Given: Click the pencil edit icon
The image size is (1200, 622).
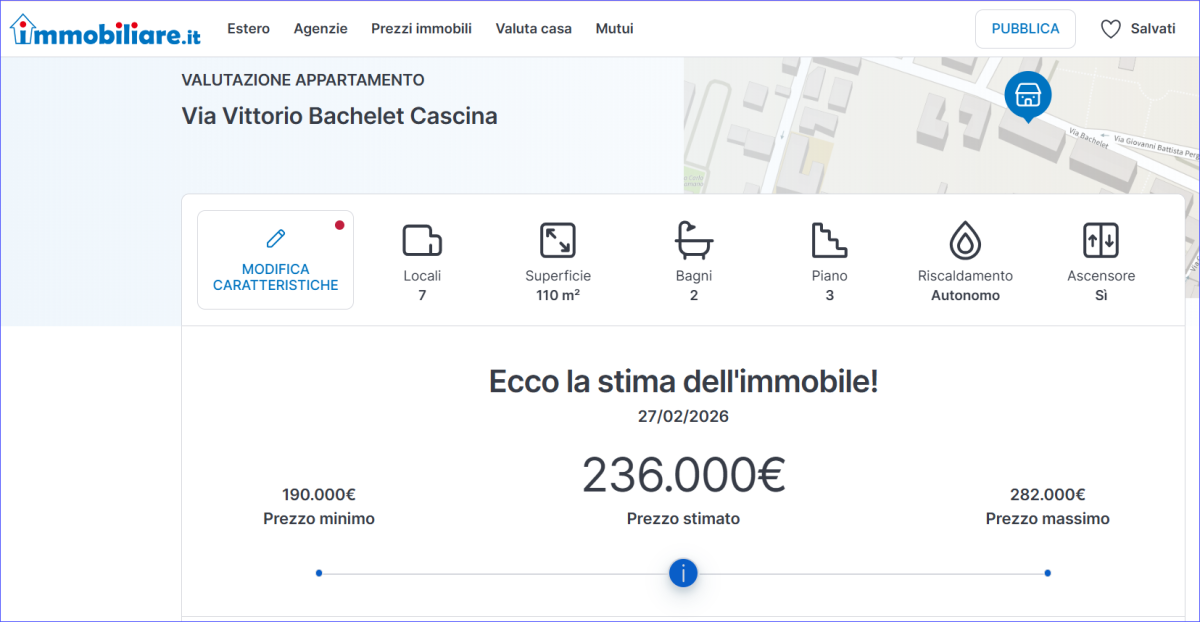Looking at the screenshot, I should click(275, 238).
